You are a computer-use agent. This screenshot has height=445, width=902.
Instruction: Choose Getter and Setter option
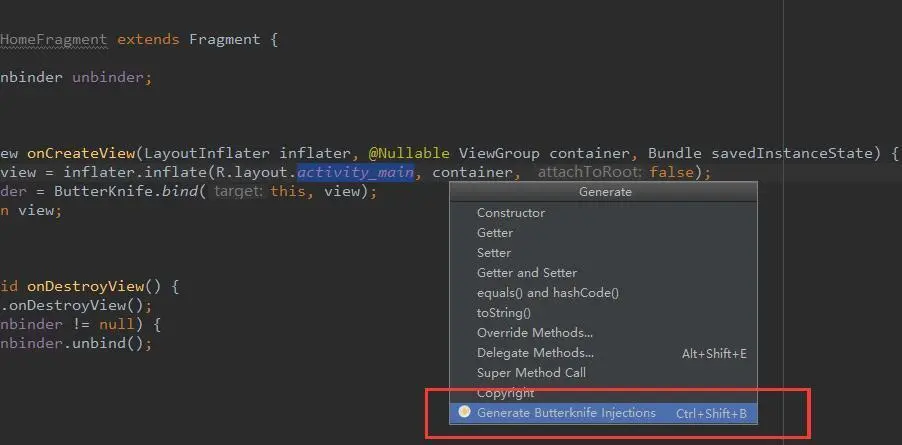coord(603,273)
